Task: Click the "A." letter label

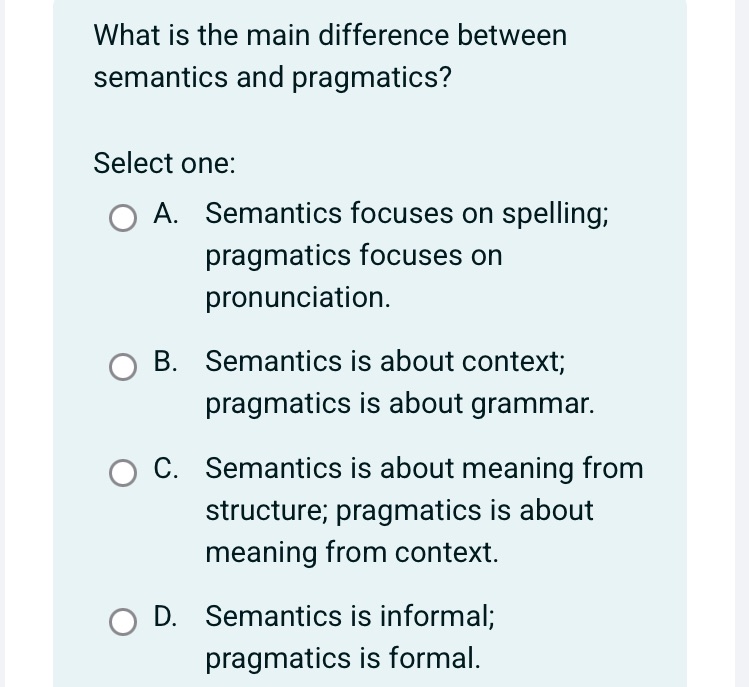Action: tap(168, 214)
